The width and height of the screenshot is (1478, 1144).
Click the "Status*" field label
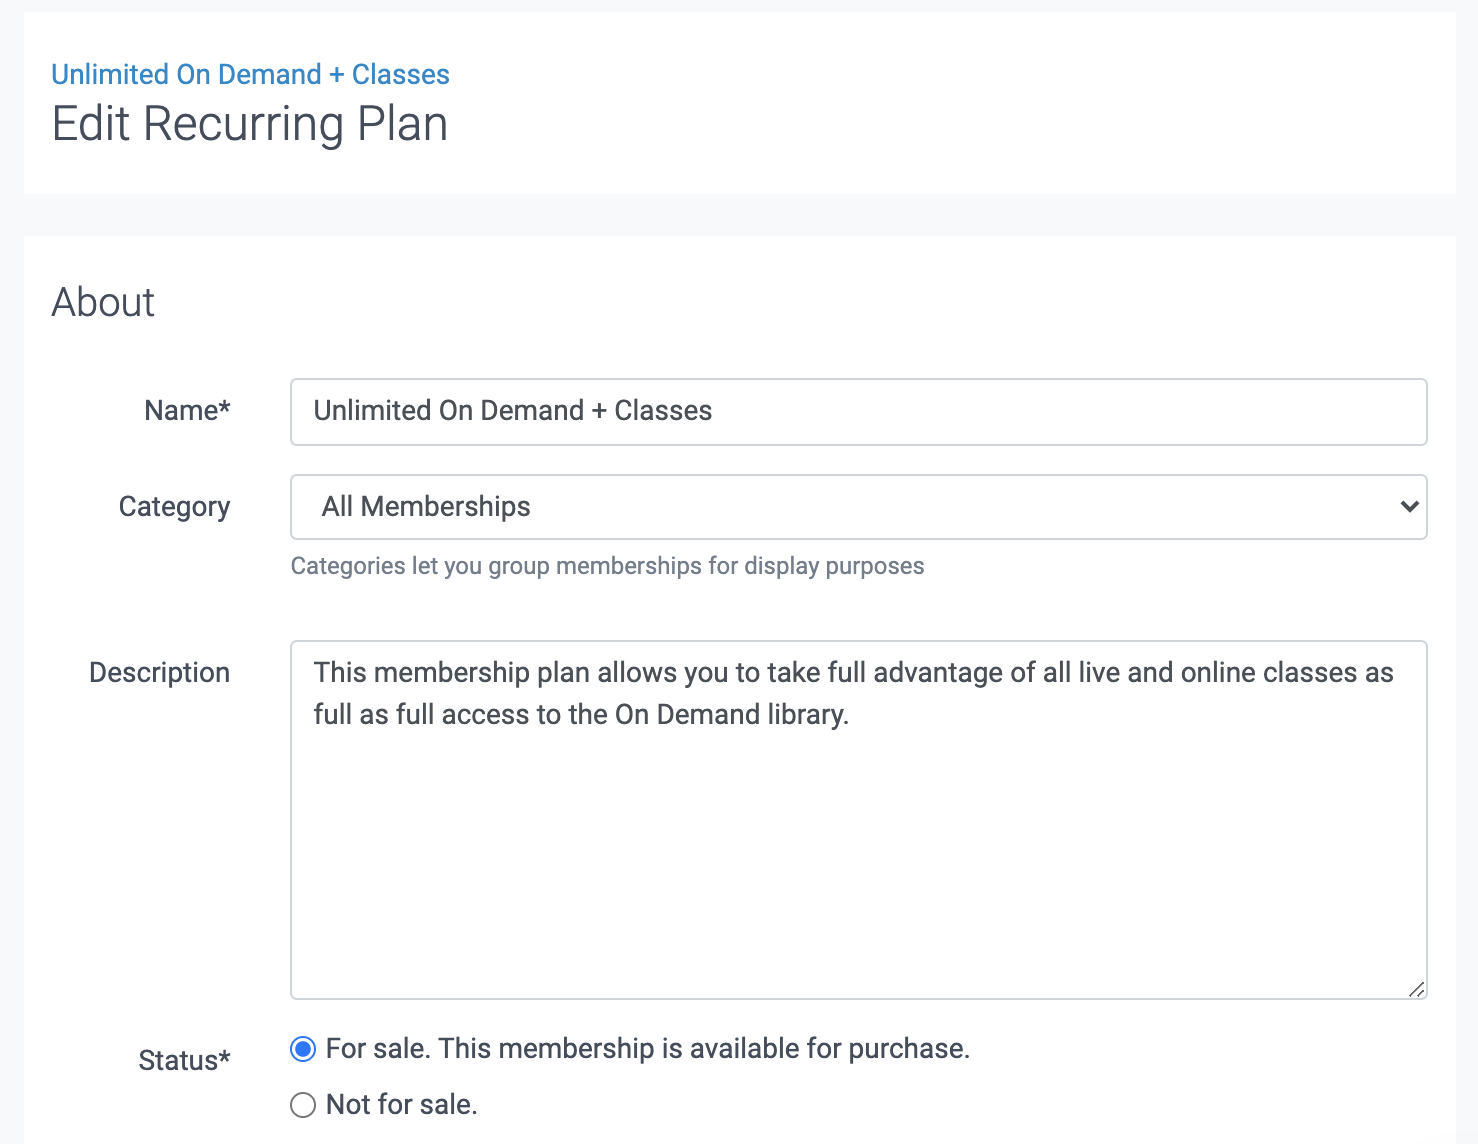click(x=184, y=1060)
